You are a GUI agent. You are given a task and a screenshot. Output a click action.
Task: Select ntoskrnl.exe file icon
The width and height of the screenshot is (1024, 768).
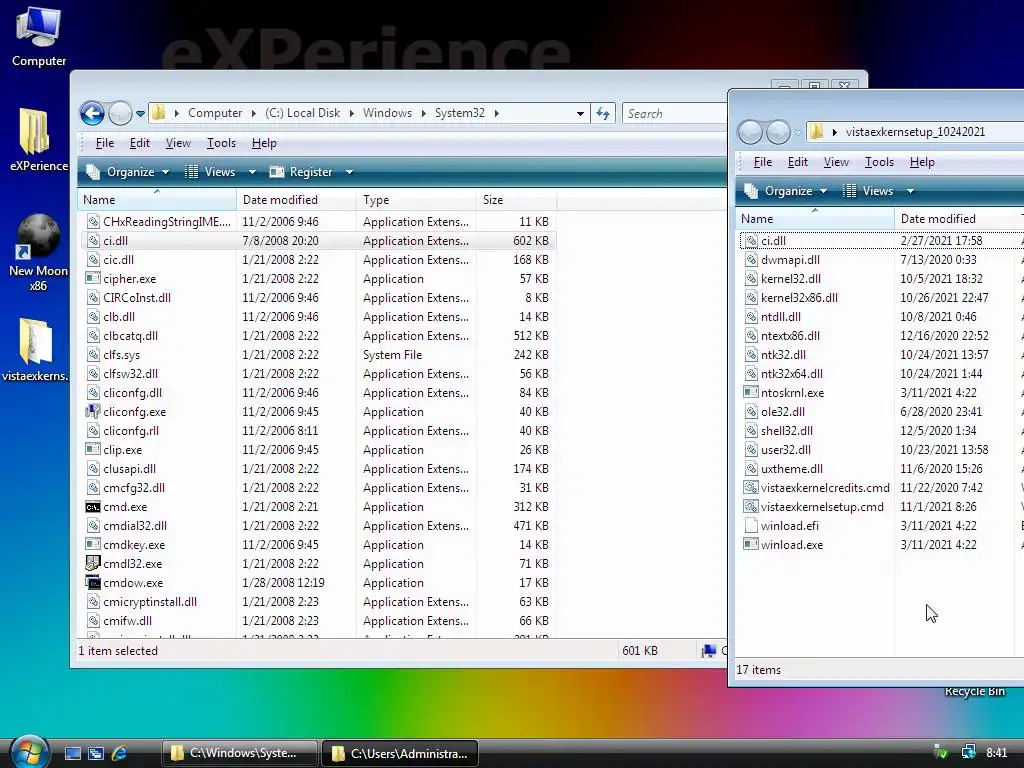751,393
